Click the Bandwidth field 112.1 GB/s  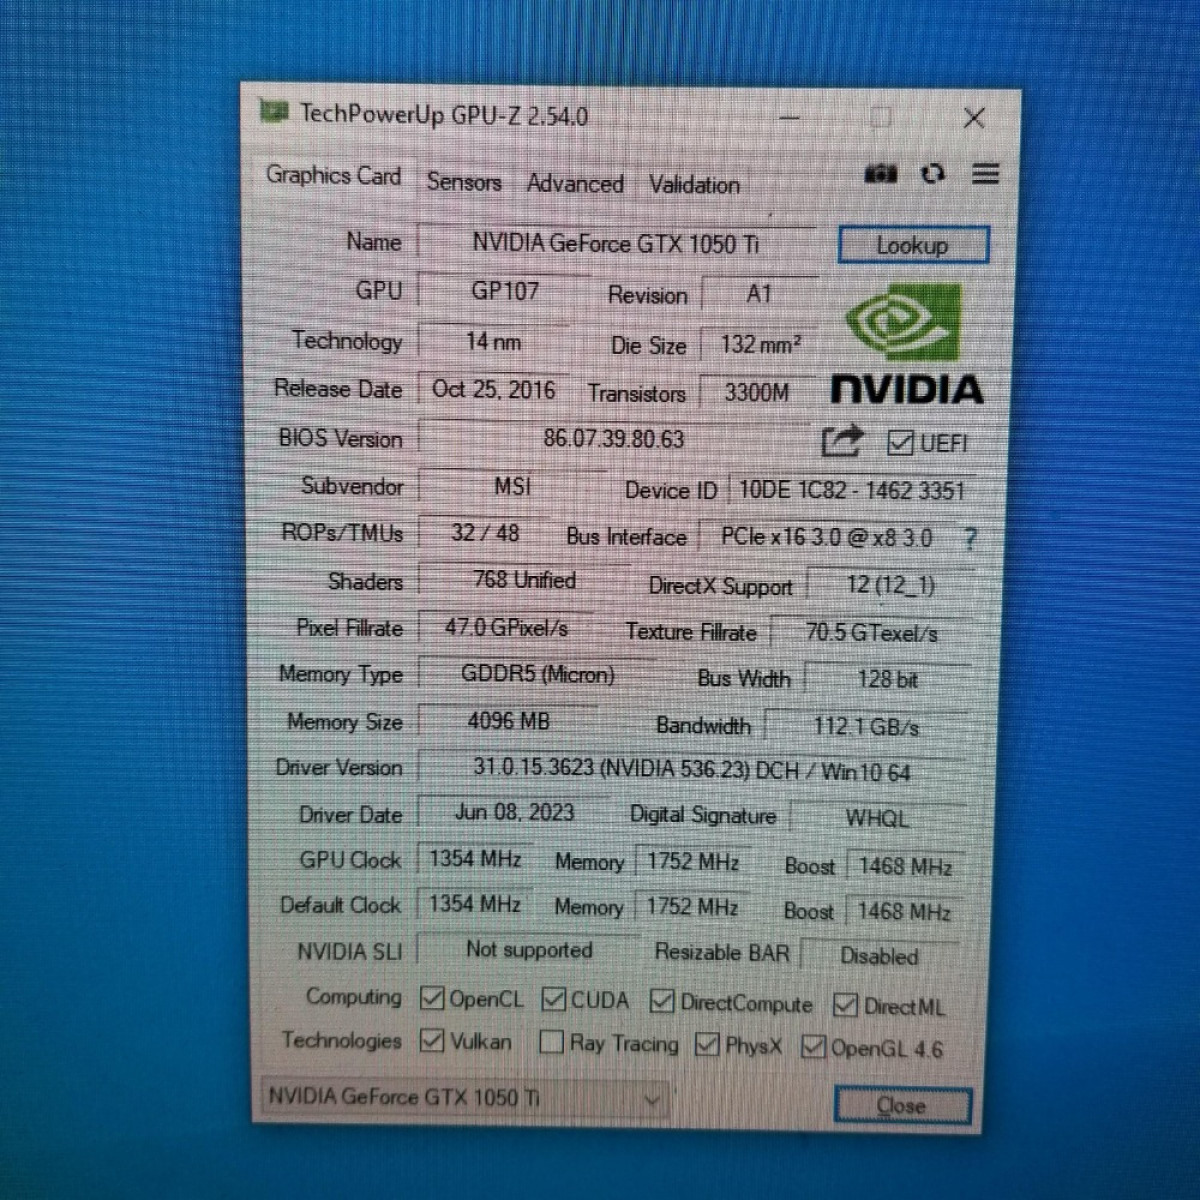(866, 727)
